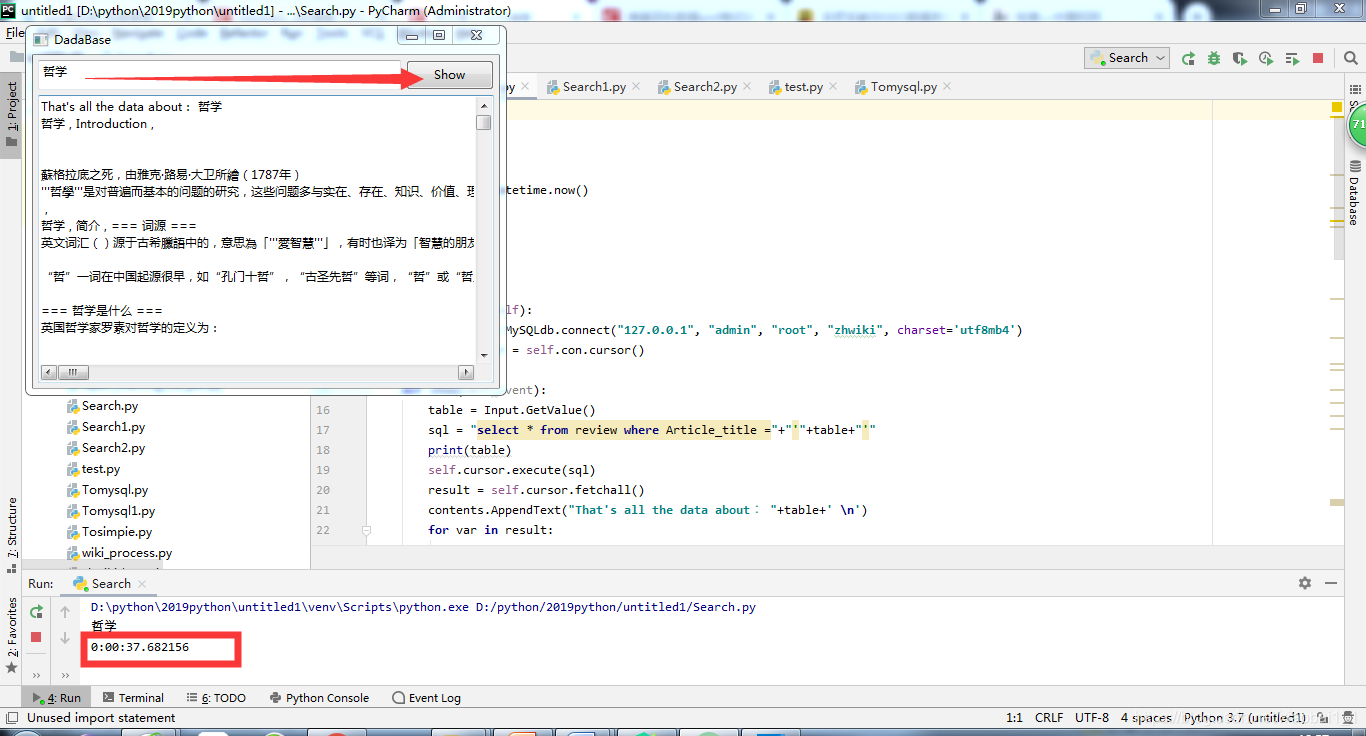Expand more actions under Run down arrow
The height and width of the screenshot is (736, 1366).
tap(65, 675)
